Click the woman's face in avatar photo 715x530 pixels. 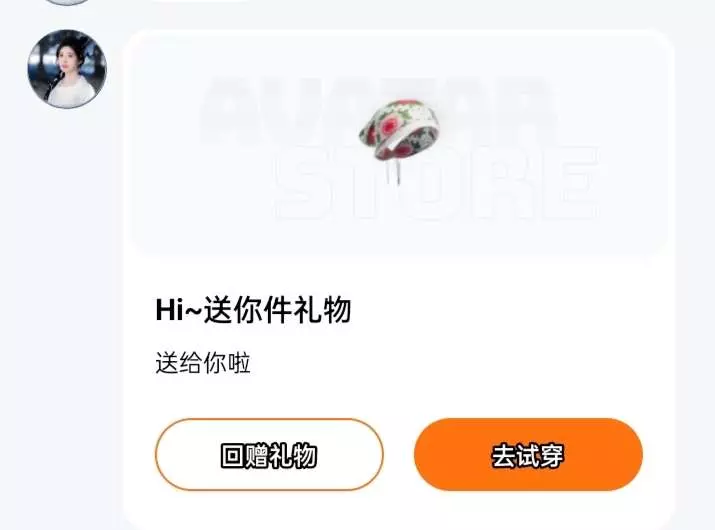pos(67,61)
